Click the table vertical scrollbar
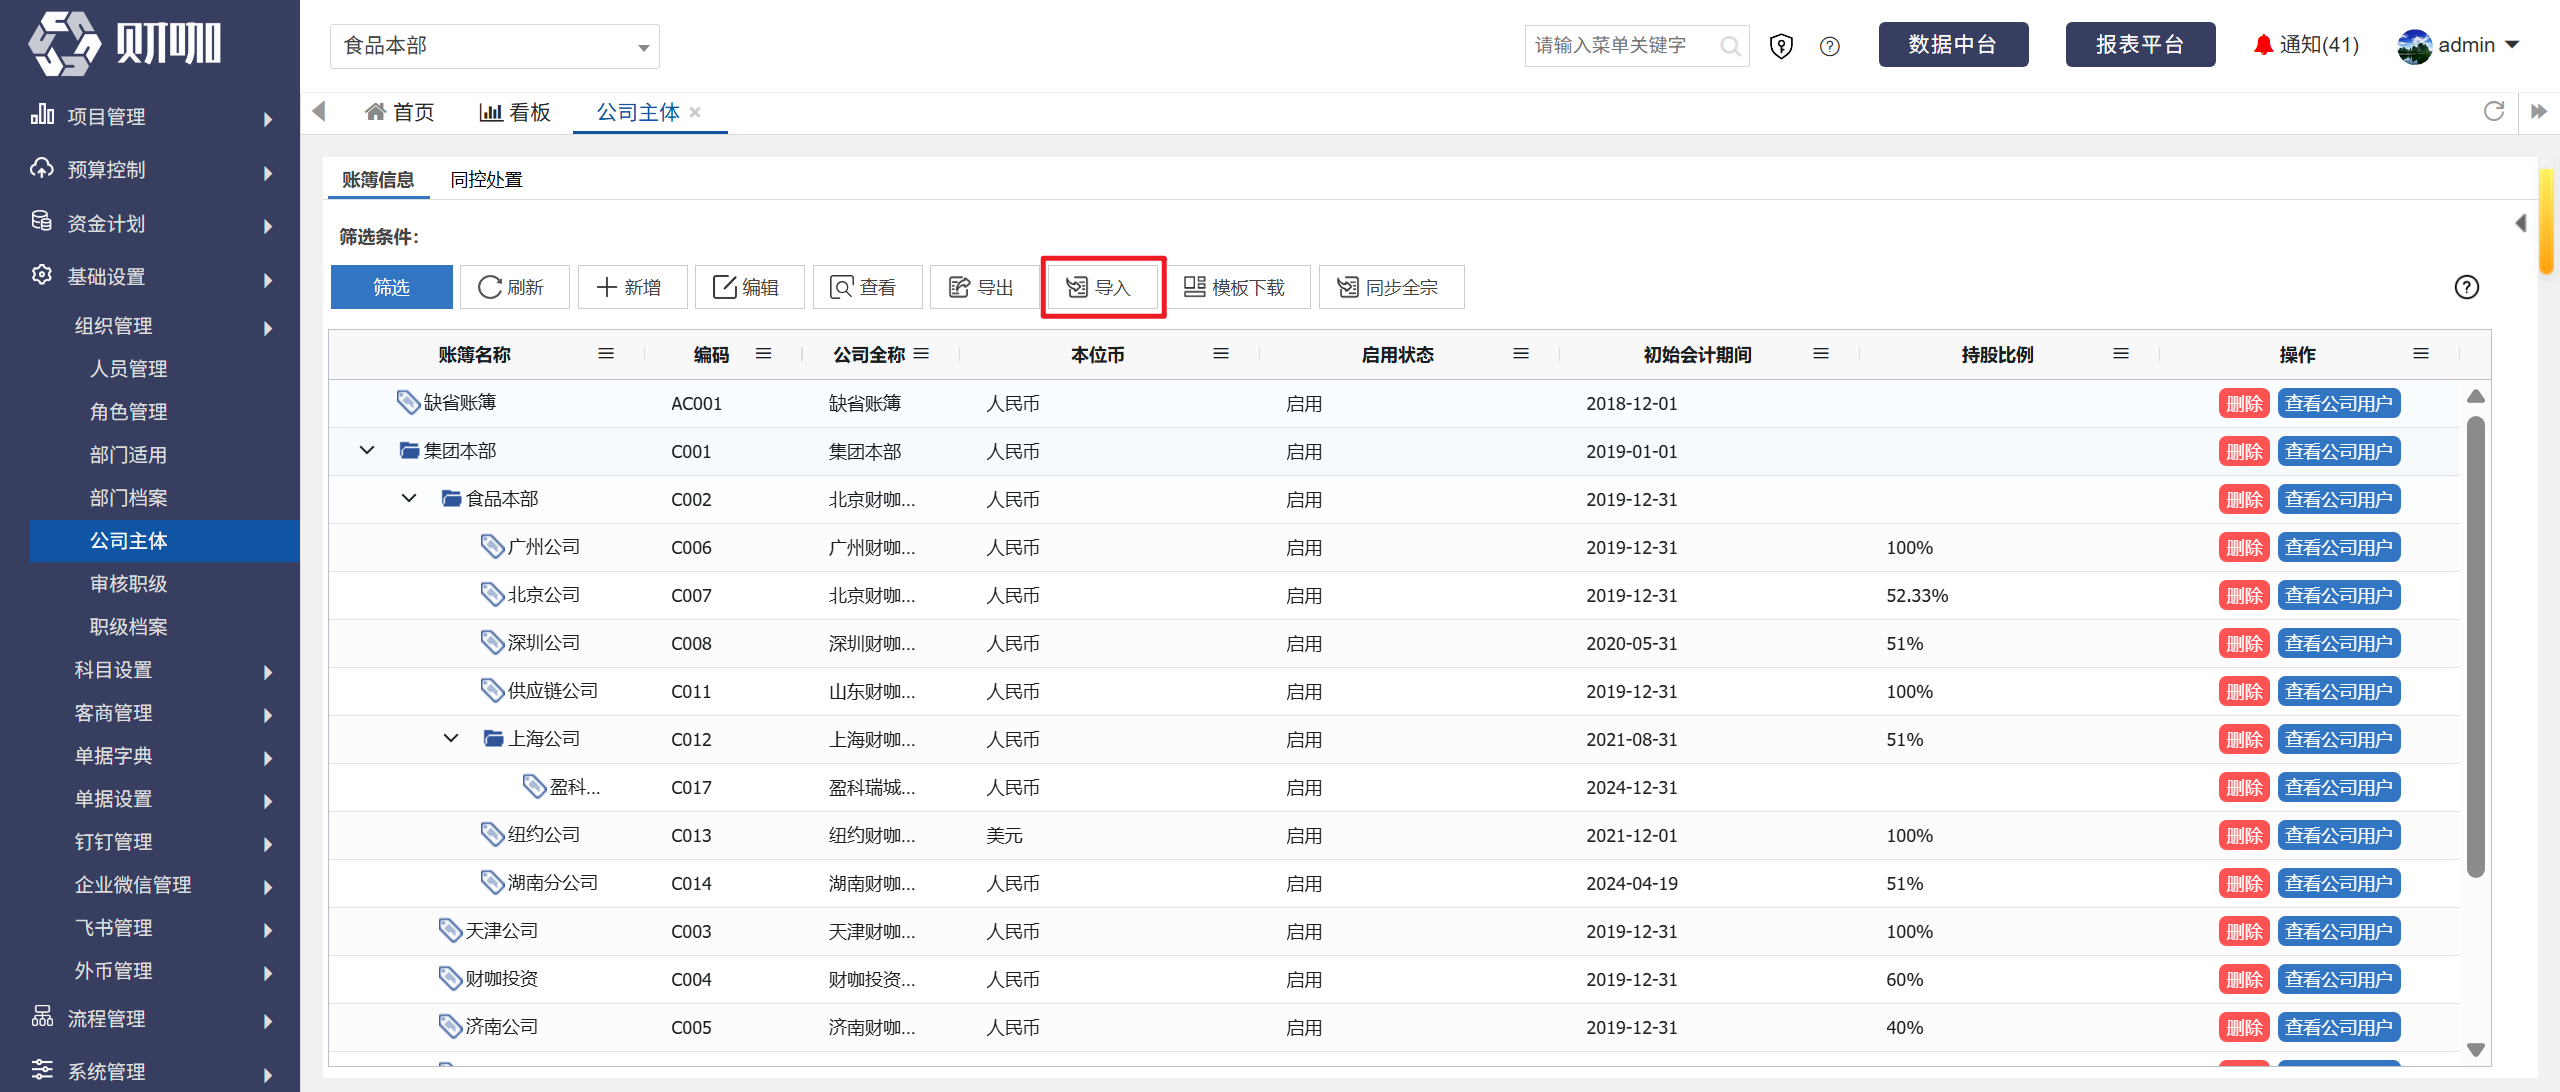The image size is (2560, 1092). pyautogui.click(x=2476, y=646)
